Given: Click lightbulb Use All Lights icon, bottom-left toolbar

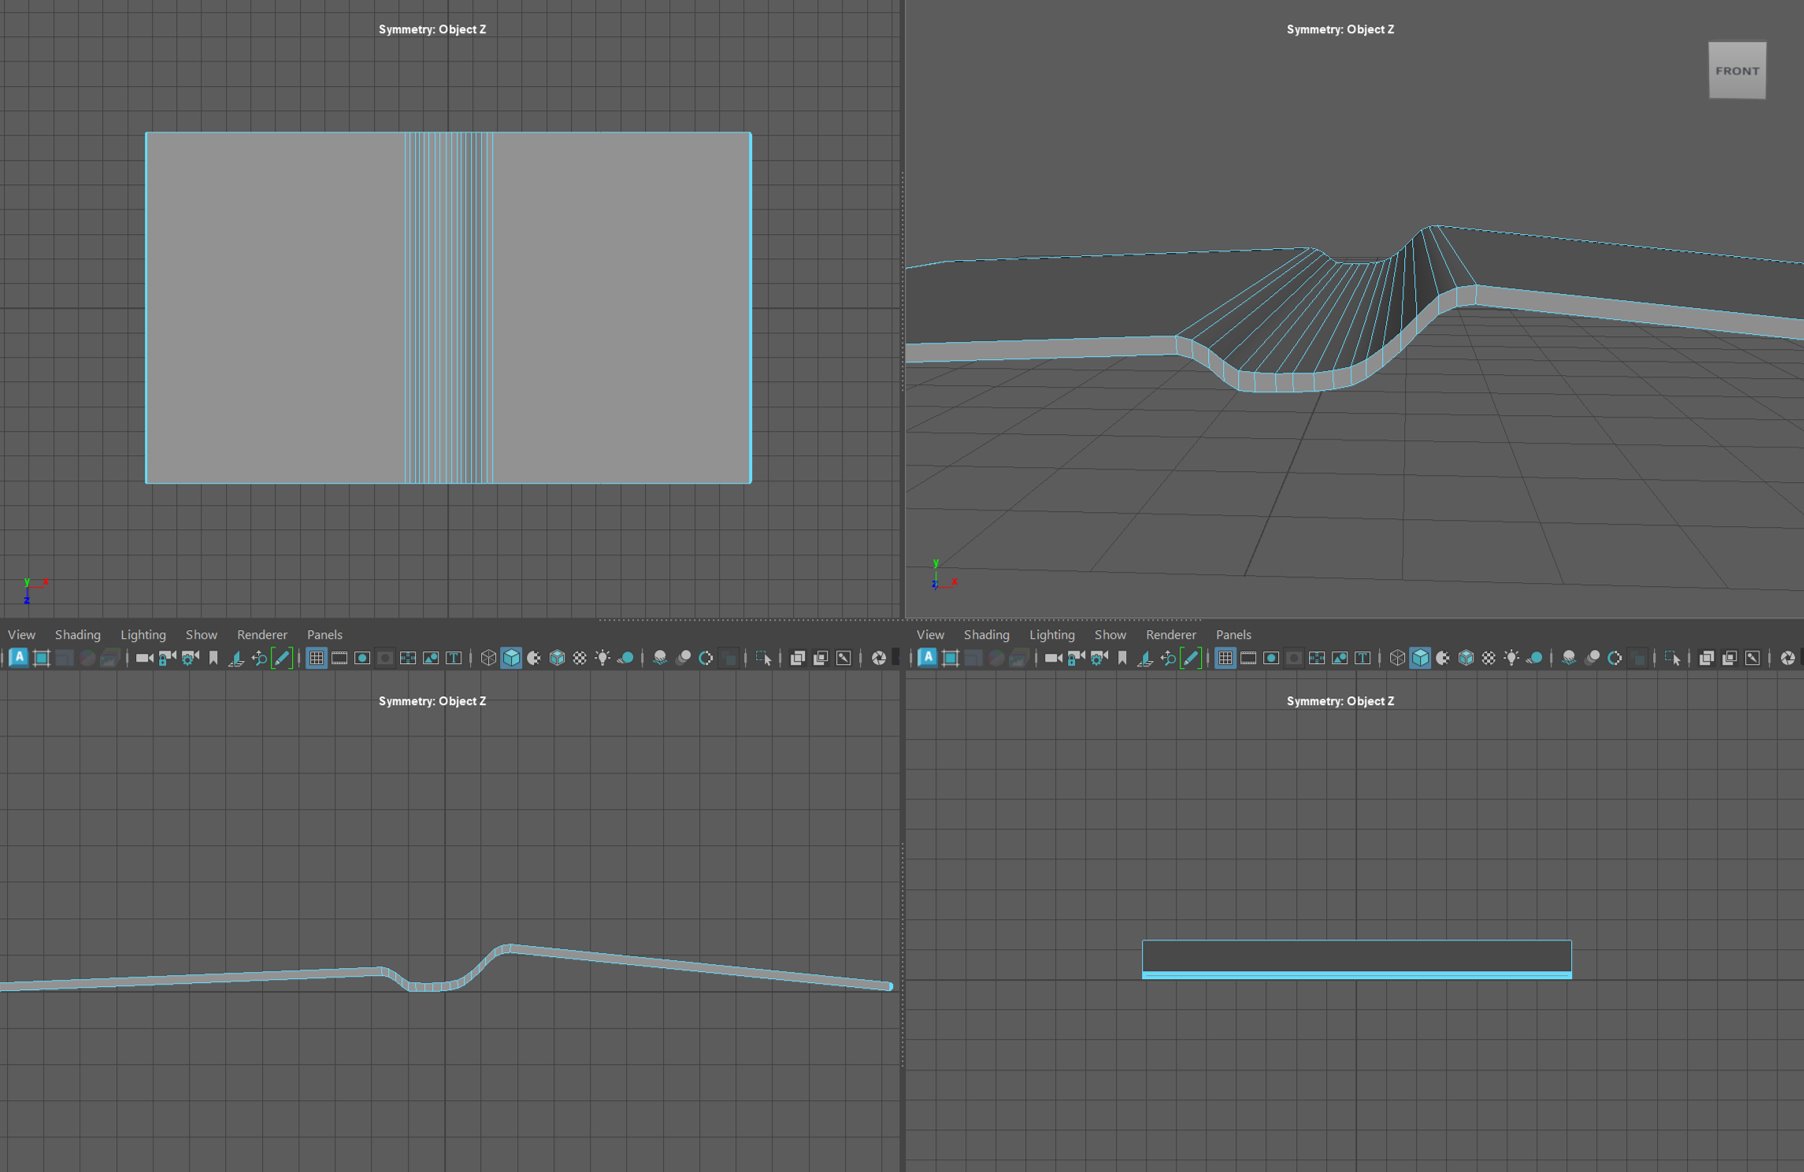Looking at the screenshot, I should tap(602, 658).
